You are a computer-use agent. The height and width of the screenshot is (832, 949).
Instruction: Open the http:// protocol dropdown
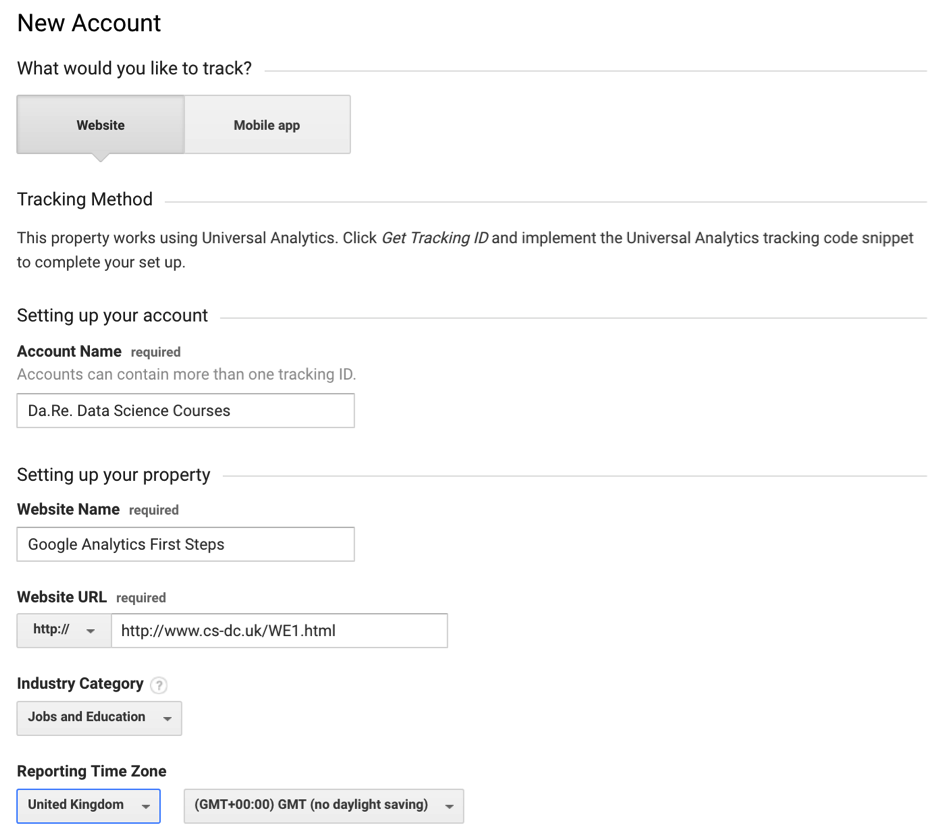(64, 631)
